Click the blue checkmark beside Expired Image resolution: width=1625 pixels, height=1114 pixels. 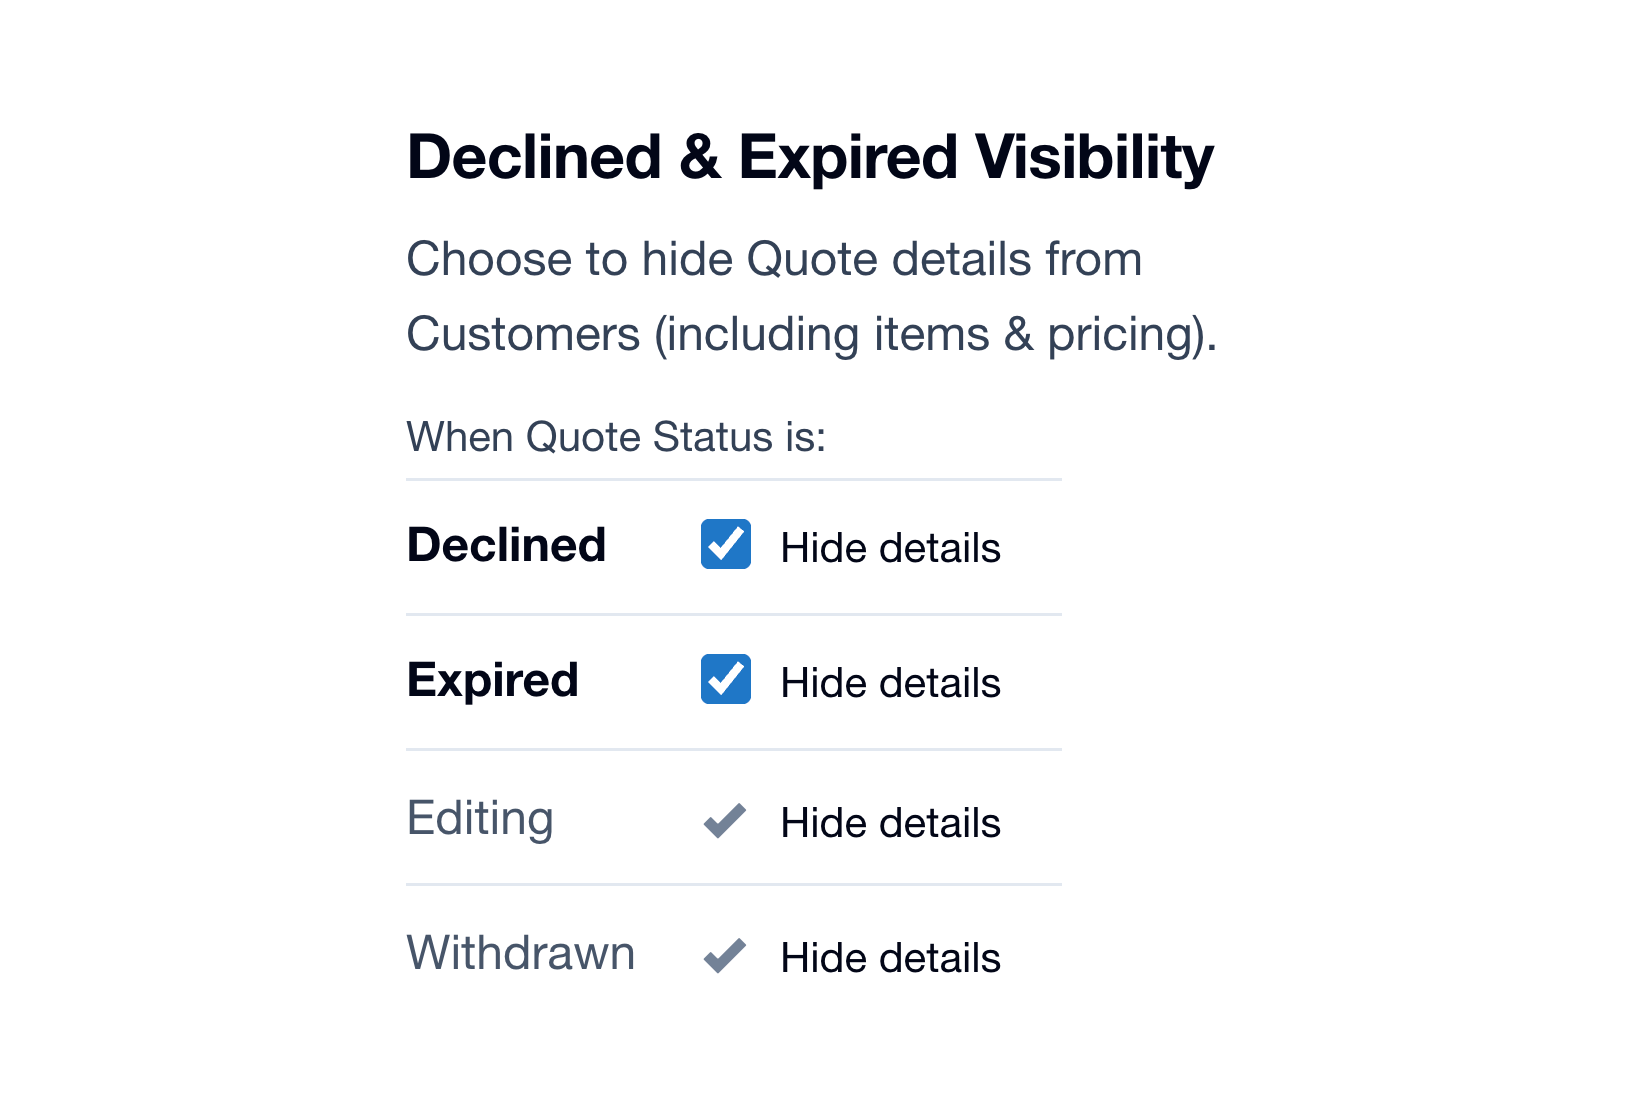725,681
